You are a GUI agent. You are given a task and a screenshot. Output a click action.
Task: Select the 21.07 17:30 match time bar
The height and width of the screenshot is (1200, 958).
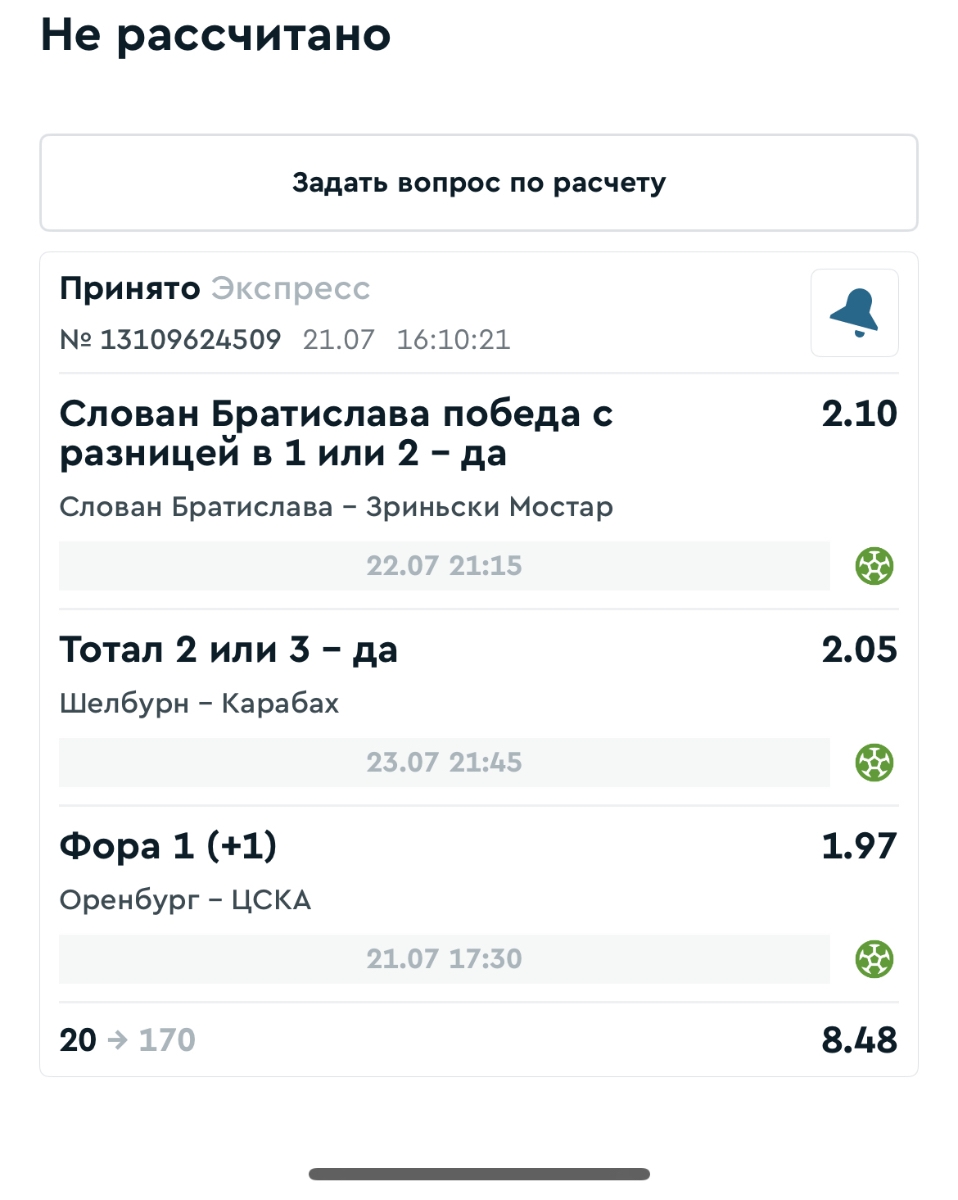[x=444, y=960]
